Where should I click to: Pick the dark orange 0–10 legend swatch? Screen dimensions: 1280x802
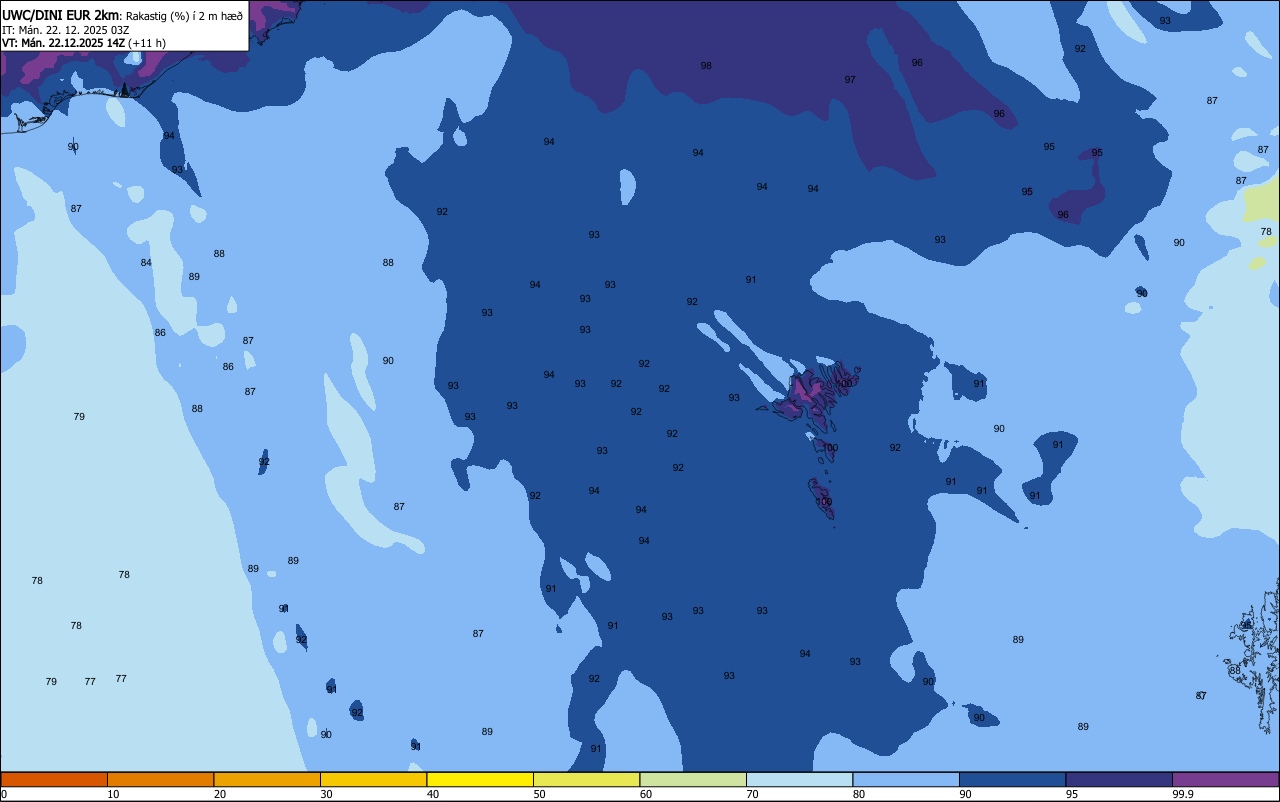[x=54, y=779]
